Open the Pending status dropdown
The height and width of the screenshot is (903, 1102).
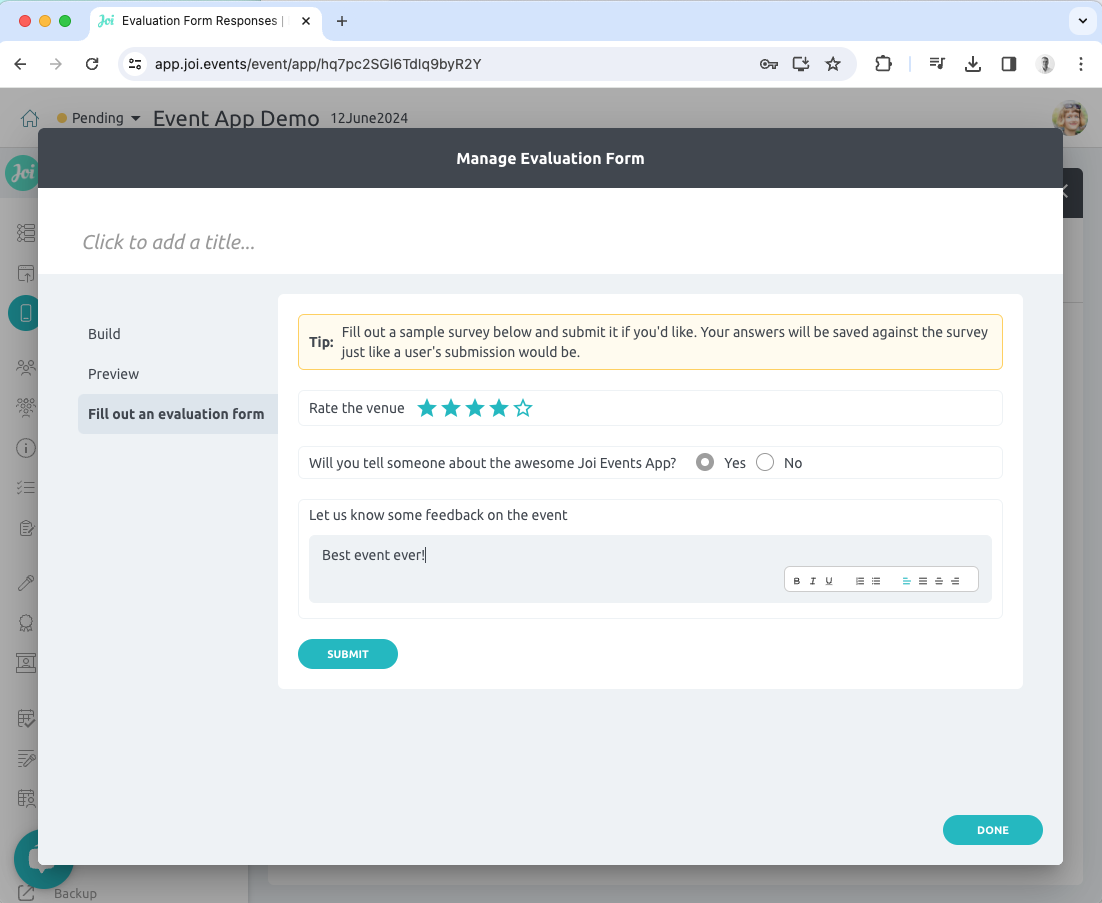click(x=99, y=118)
